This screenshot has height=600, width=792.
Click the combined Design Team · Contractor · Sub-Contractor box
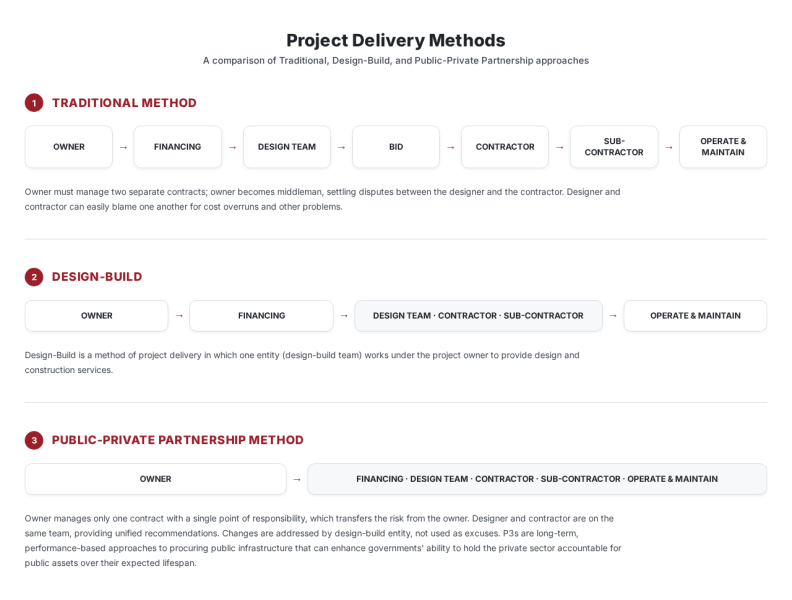pos(478,316)
